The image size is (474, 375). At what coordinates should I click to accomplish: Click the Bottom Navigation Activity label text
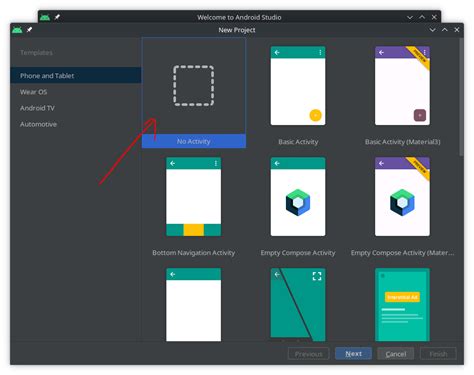(x=194, y=253)
